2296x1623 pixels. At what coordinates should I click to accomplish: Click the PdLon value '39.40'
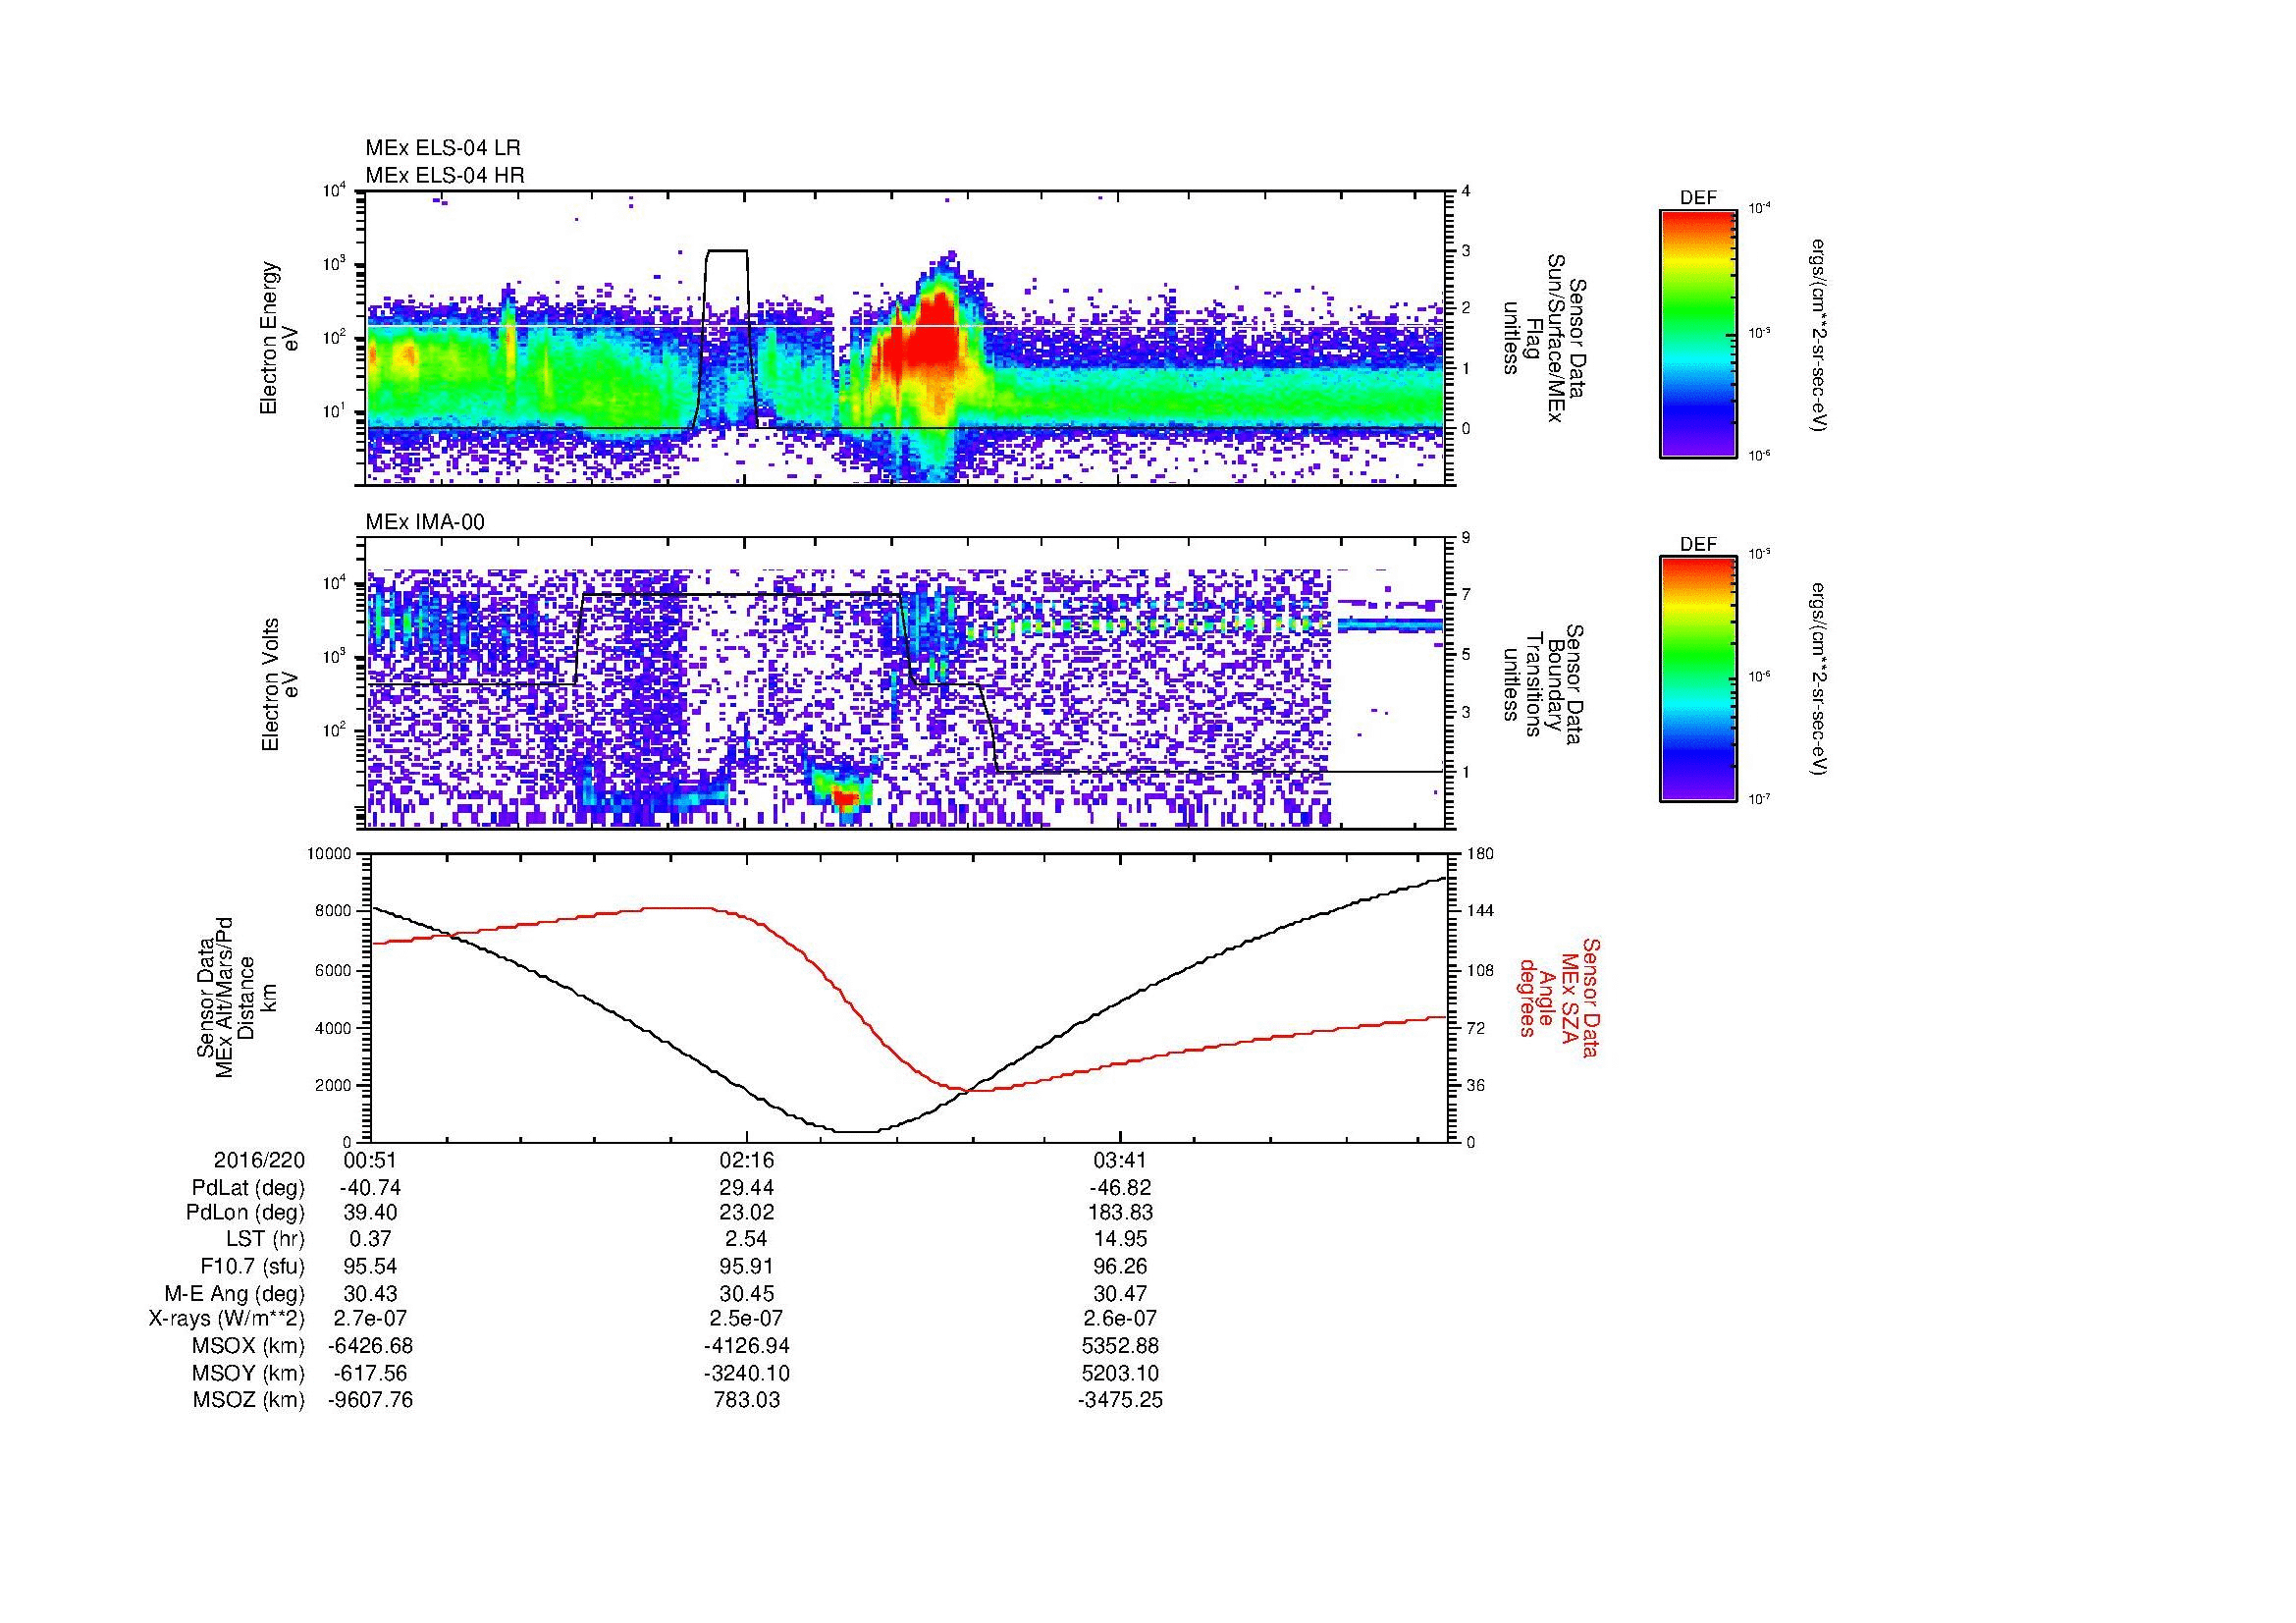tap(371, 1213)
